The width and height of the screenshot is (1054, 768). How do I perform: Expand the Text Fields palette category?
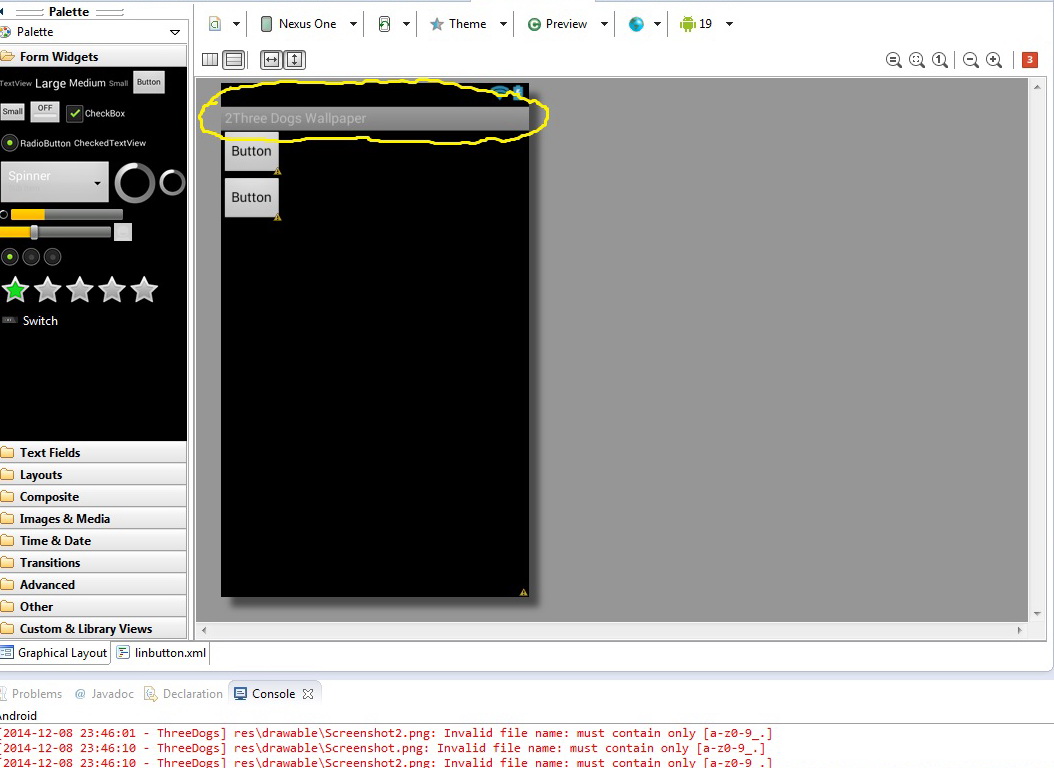[93, 453]
